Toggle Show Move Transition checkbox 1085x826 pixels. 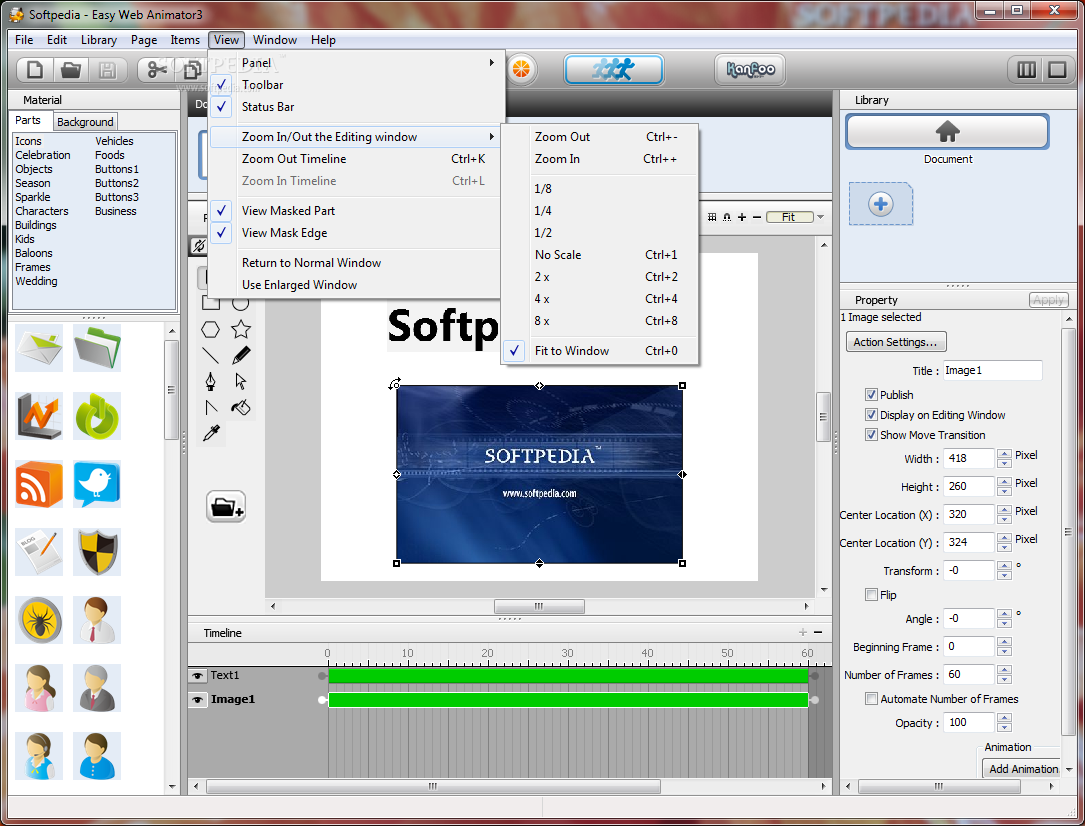(x=871, y=435)
